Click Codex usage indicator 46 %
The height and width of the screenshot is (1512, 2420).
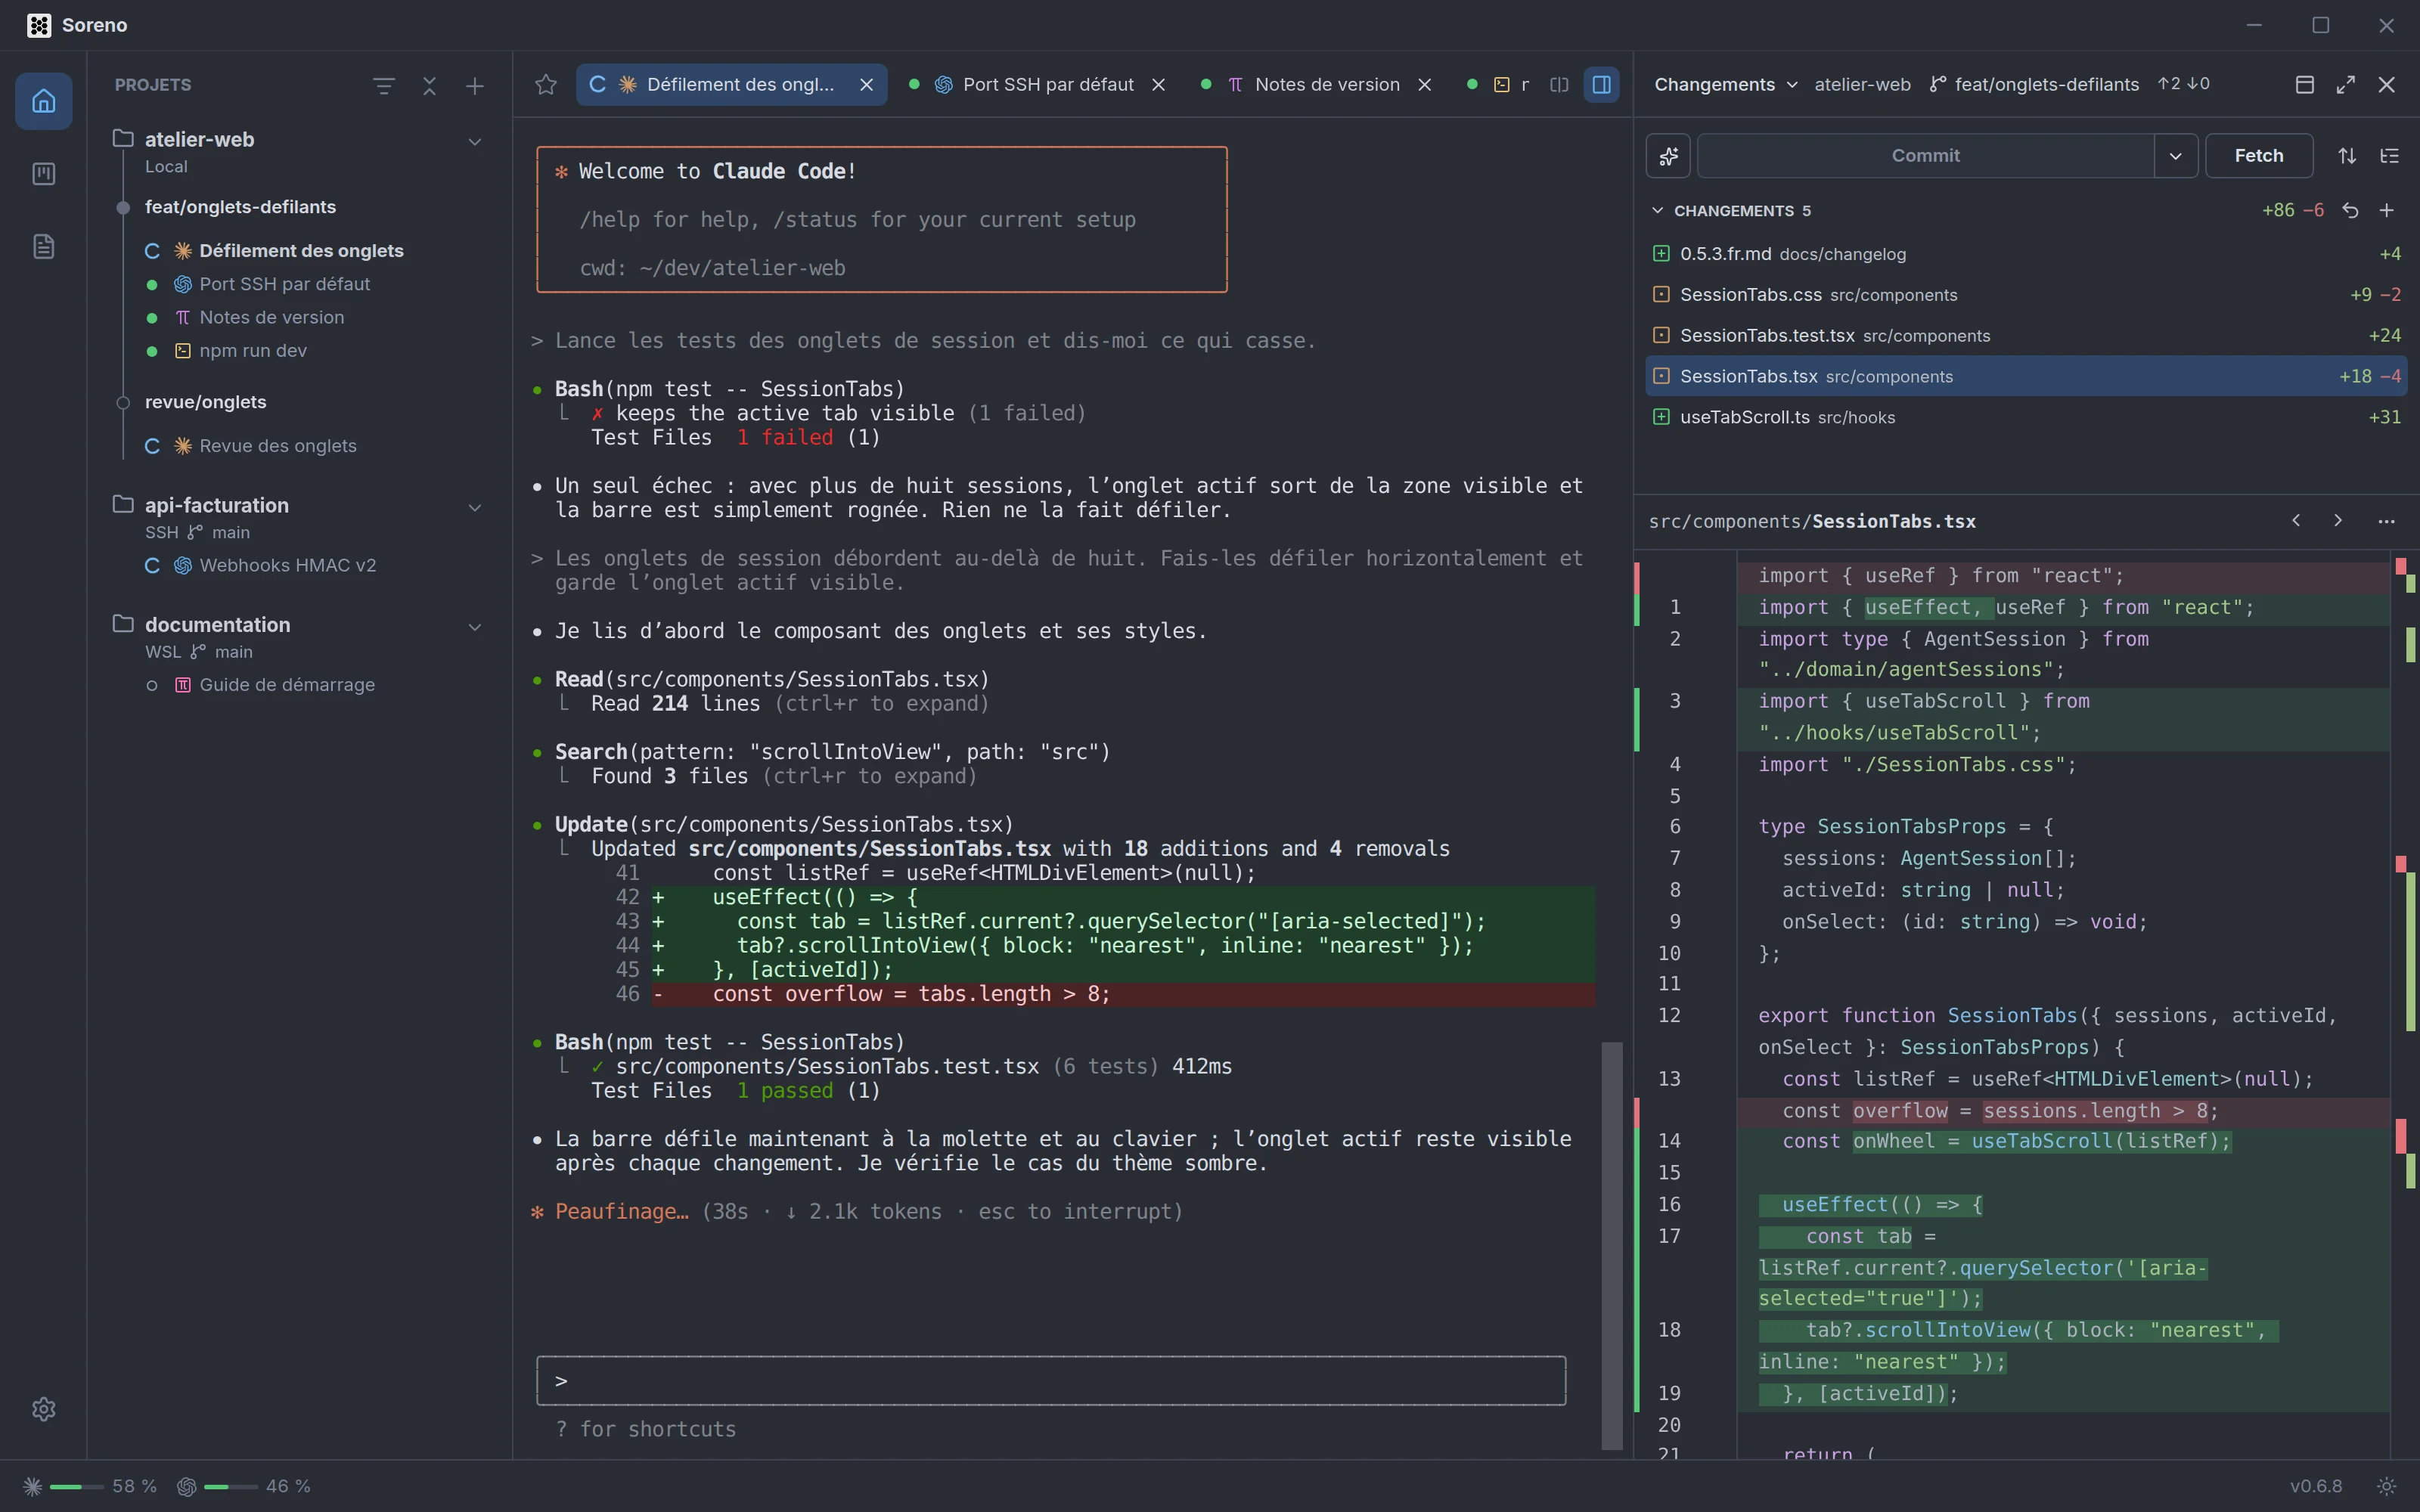[244, 1486]
